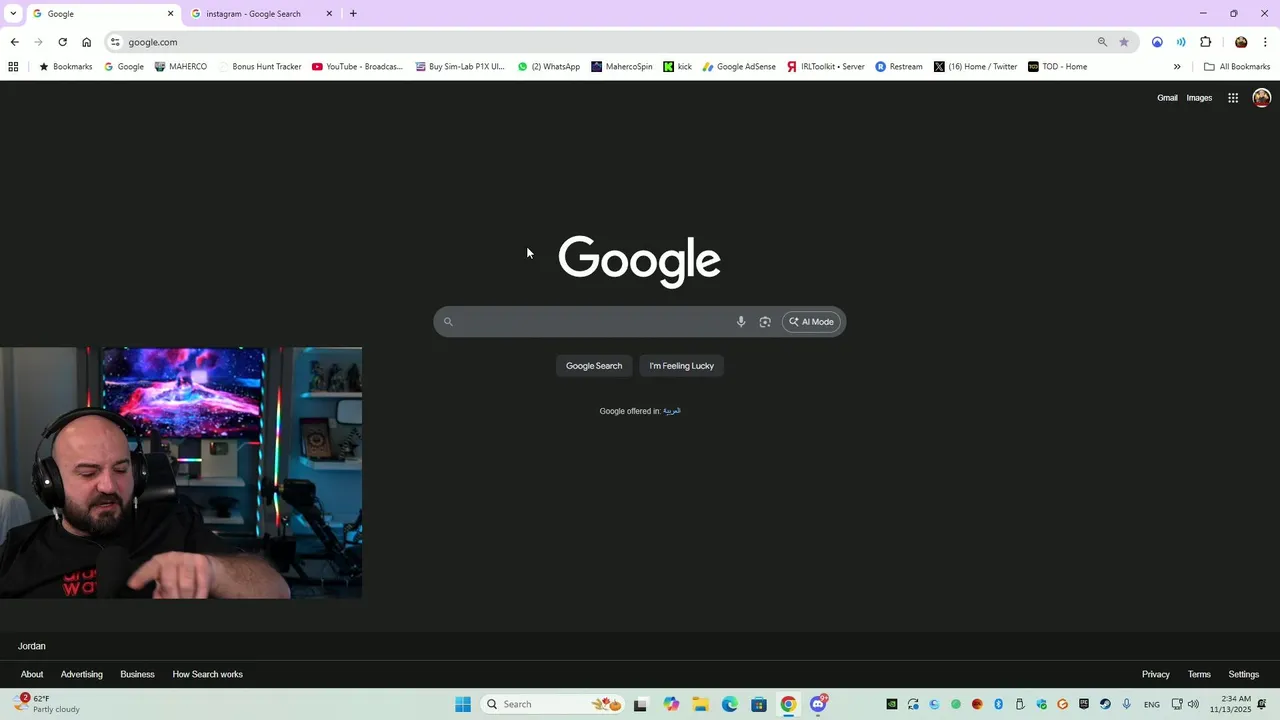Open Chrome's three-dot menu
This screenshot has height=720, width=1280.
(x=1265, y=42)
